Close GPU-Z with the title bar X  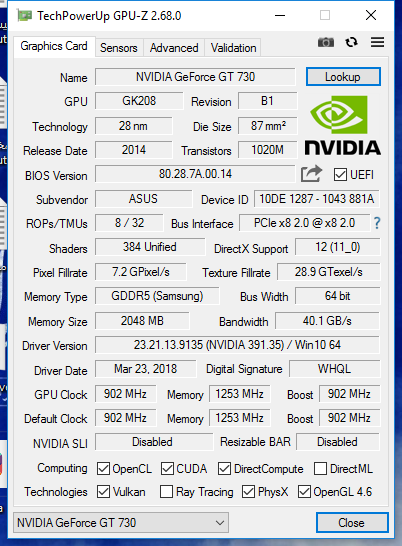(x=371, y=15)
